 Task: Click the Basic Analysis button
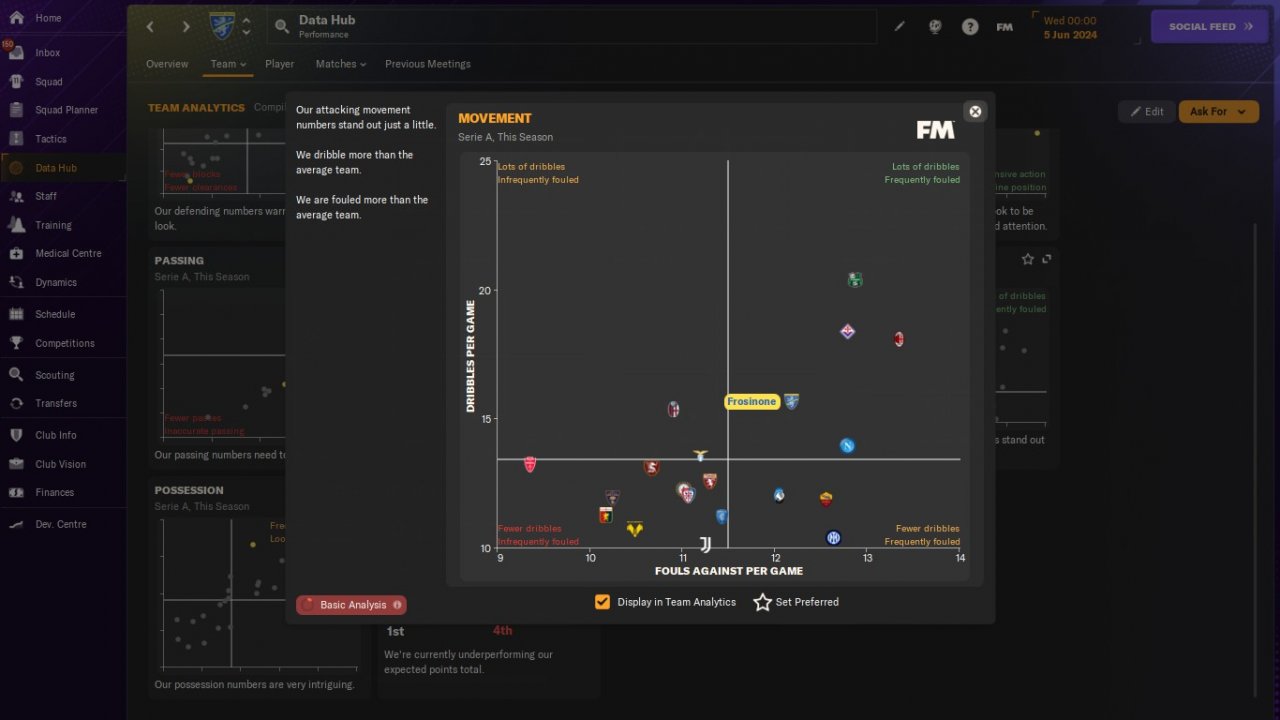click(x=351, y=605)
